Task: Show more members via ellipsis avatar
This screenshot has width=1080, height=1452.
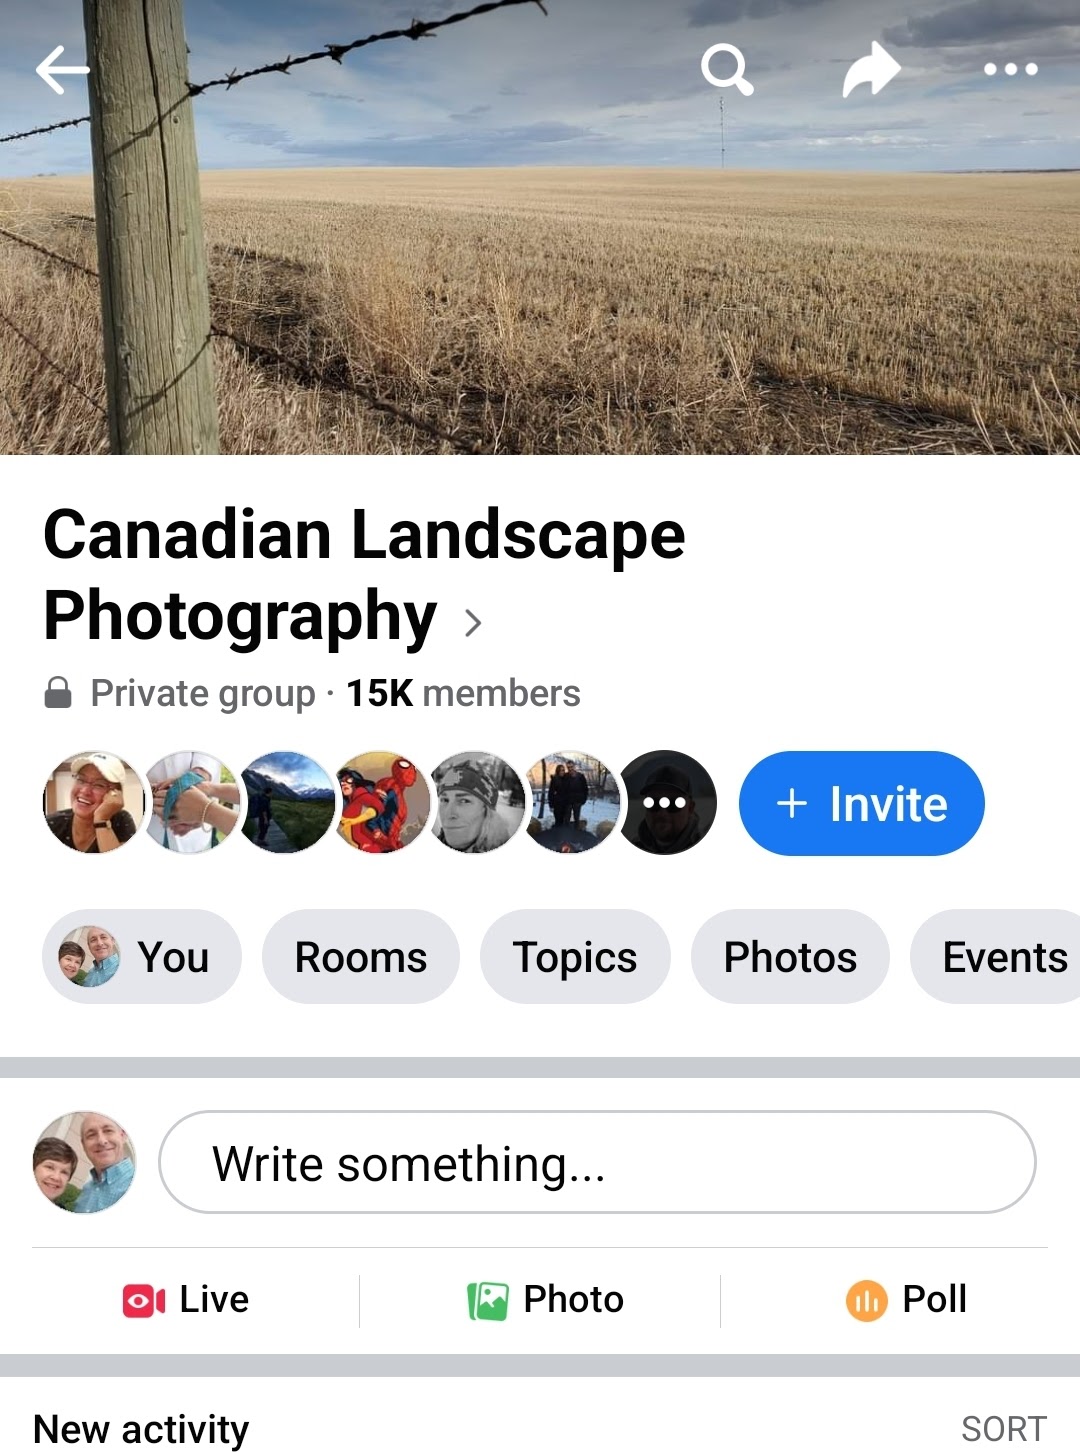Action: (x=667, y=803)
